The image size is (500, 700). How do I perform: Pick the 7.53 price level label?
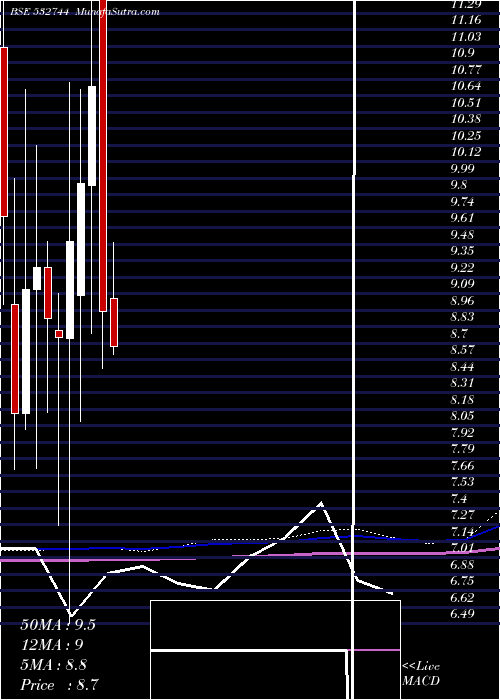463,482
